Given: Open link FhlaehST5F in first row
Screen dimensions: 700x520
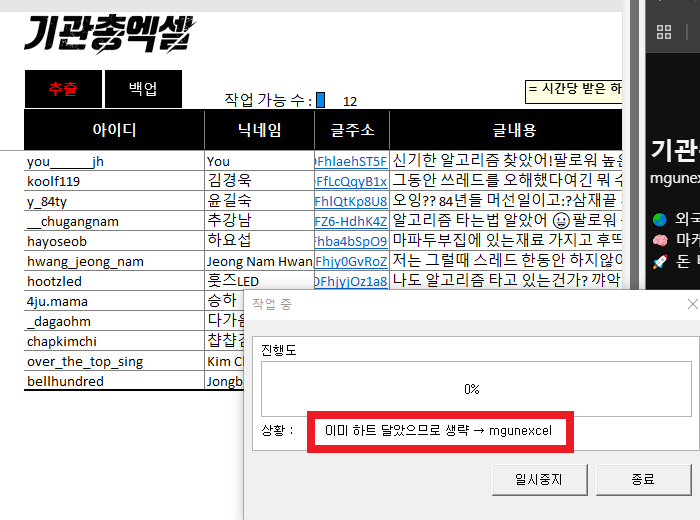Looking at the screenshot, I should click(x=351, y=161).
